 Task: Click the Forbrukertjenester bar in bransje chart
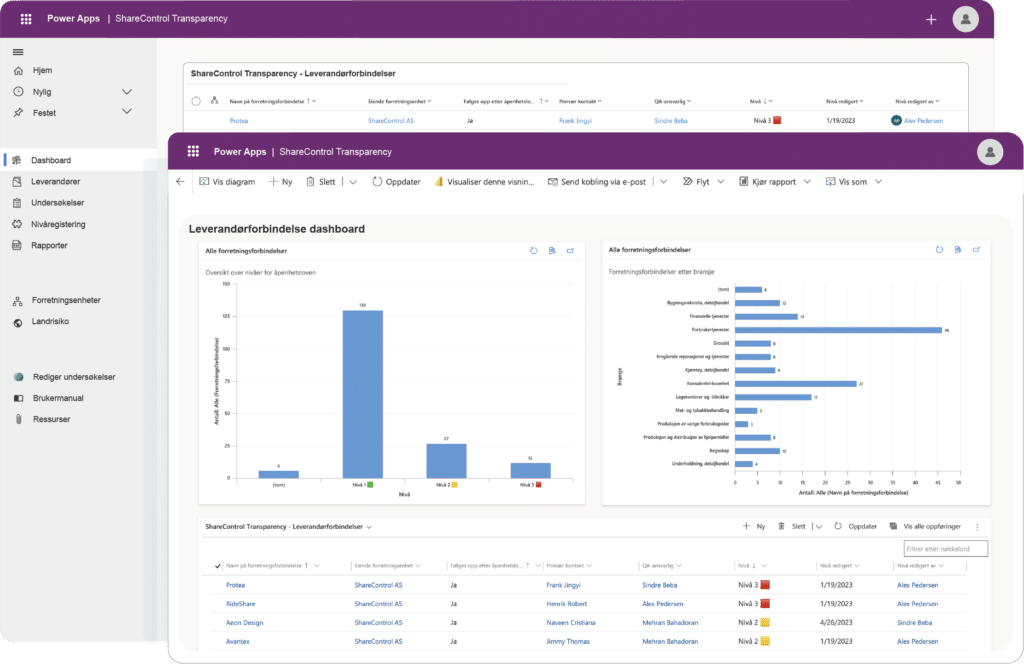(839, 330)
